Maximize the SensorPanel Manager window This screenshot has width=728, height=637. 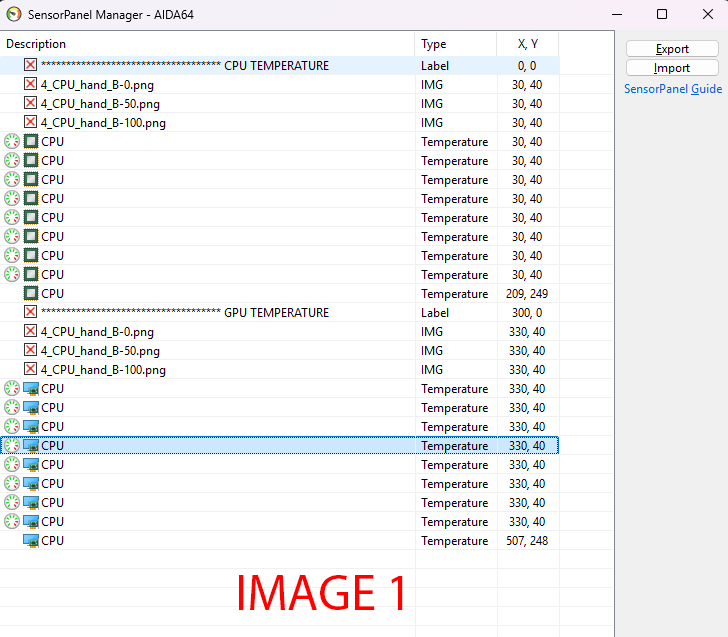(662, 14)
